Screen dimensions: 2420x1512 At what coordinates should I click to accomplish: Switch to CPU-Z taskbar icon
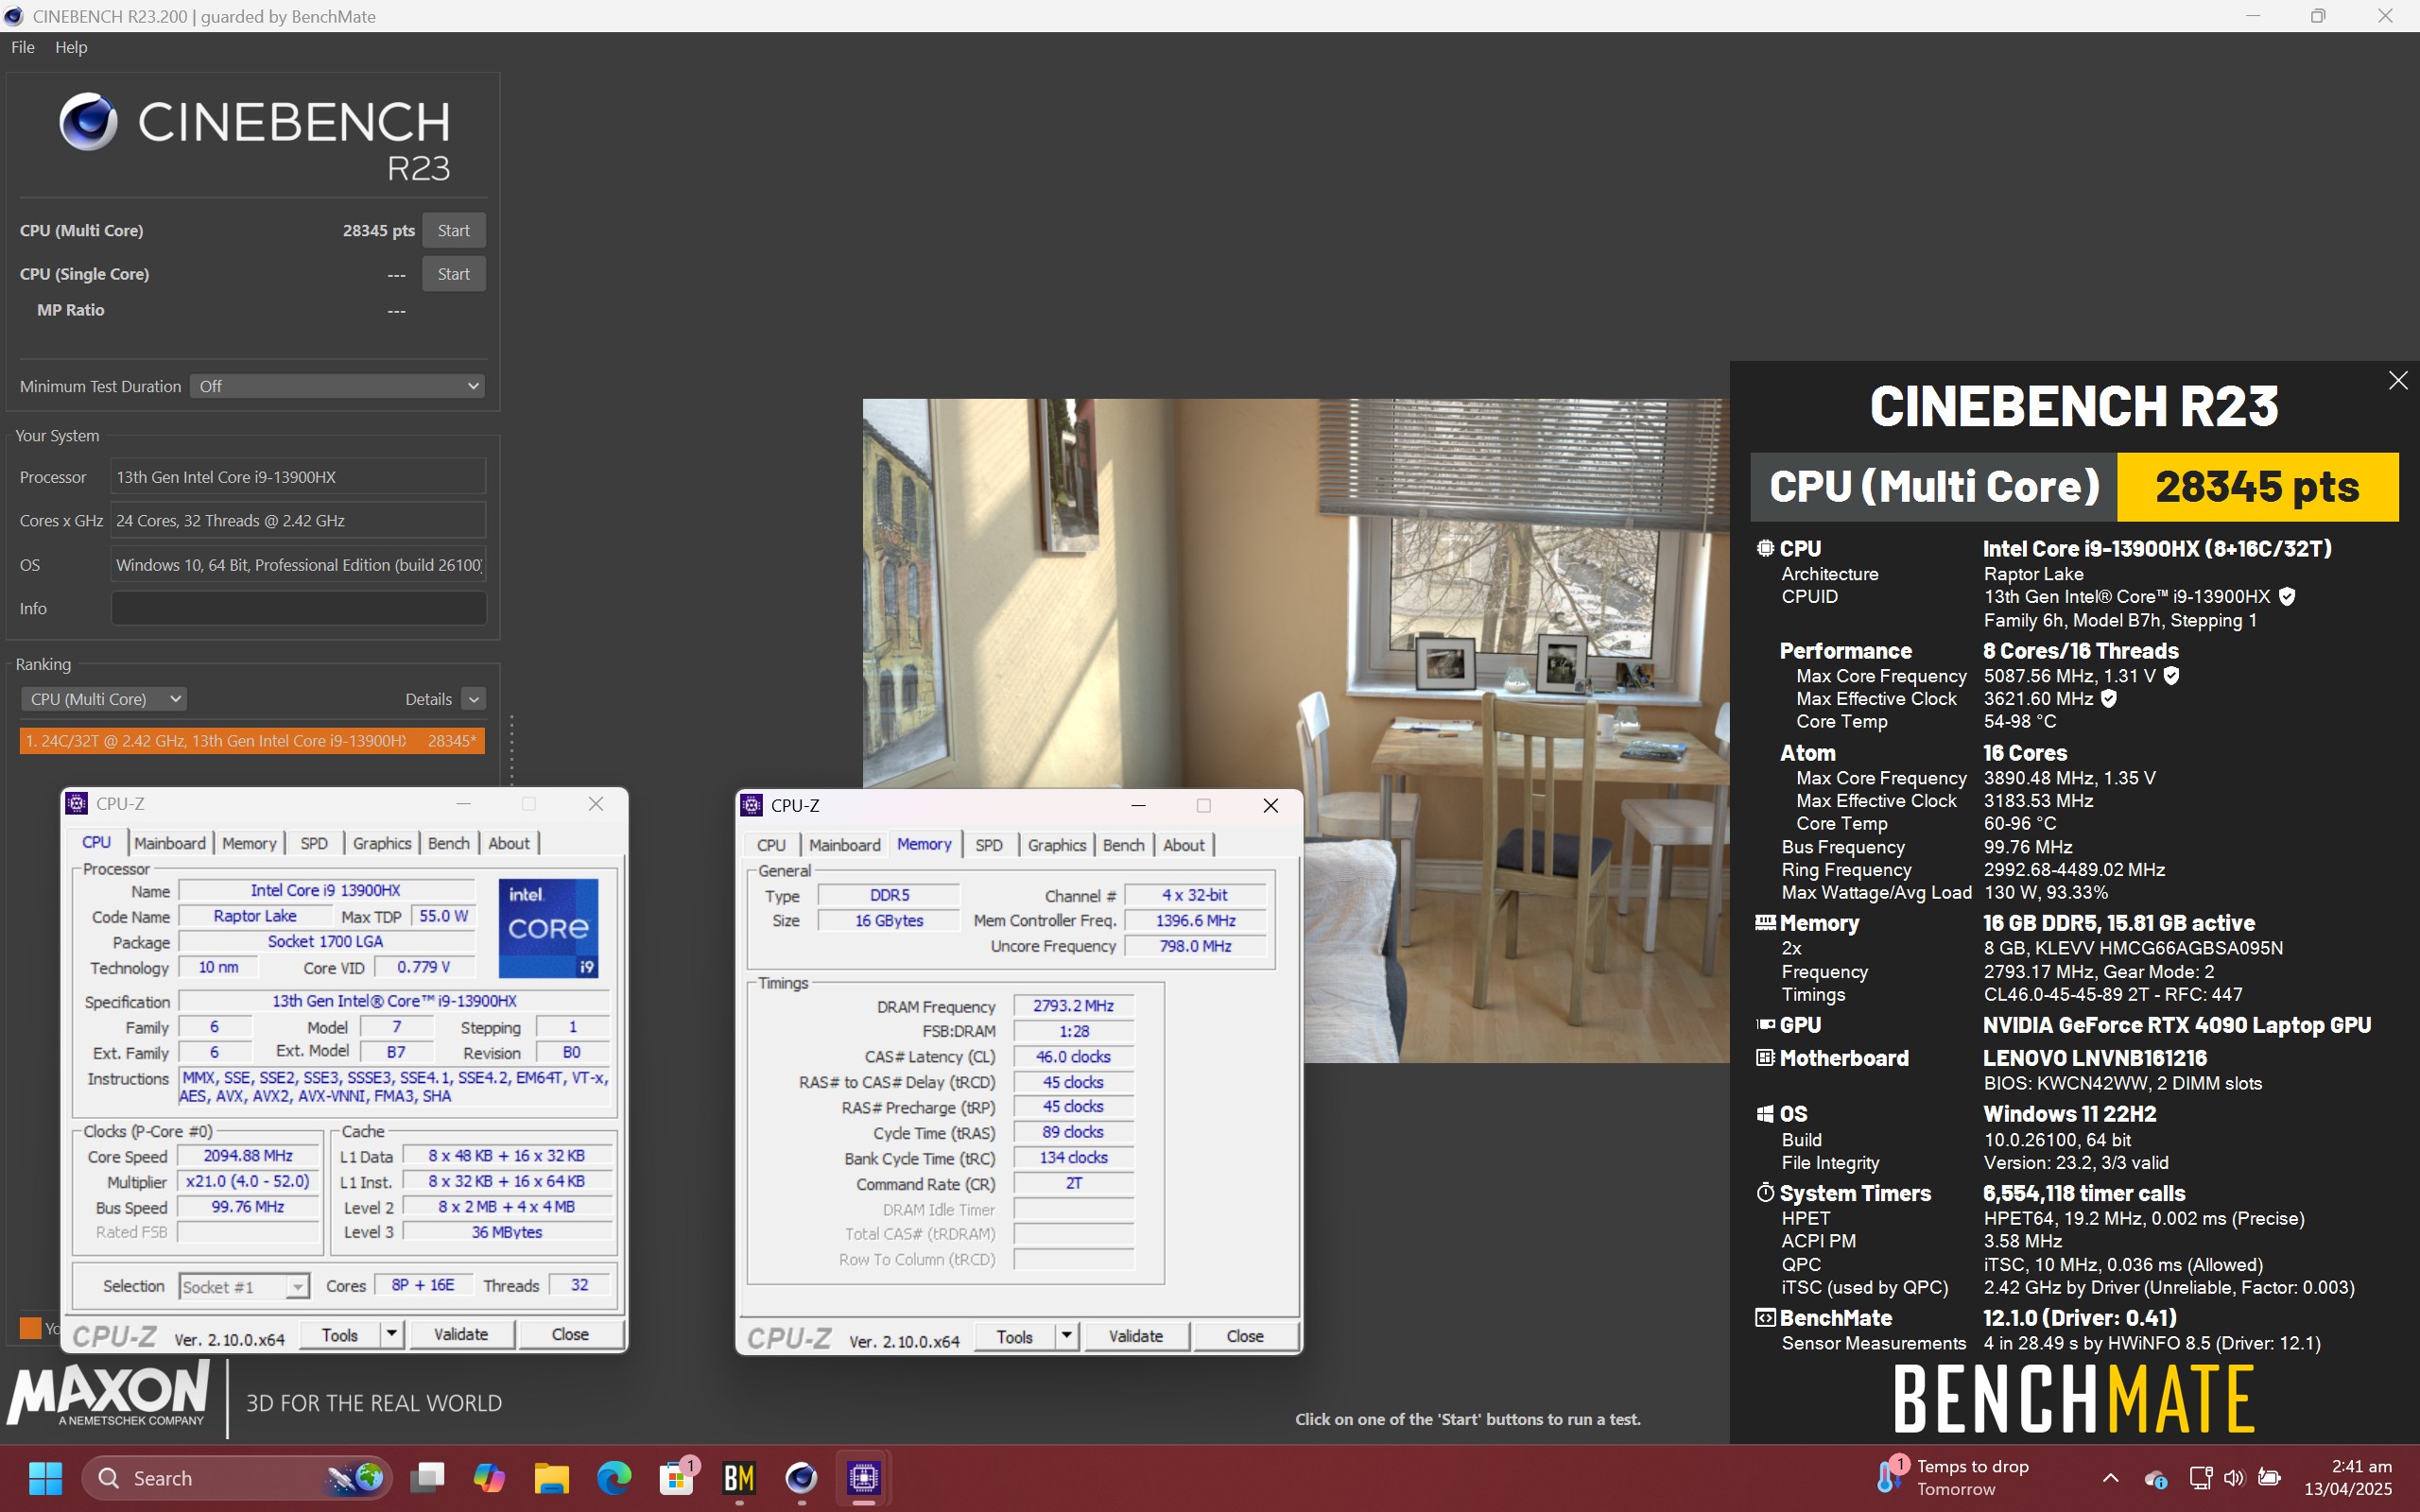tap(864, 1477)
